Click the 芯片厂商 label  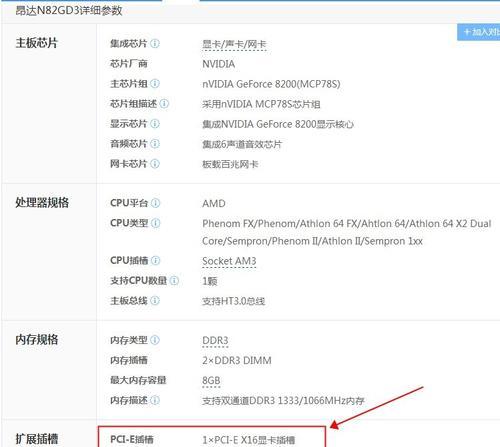129,63
